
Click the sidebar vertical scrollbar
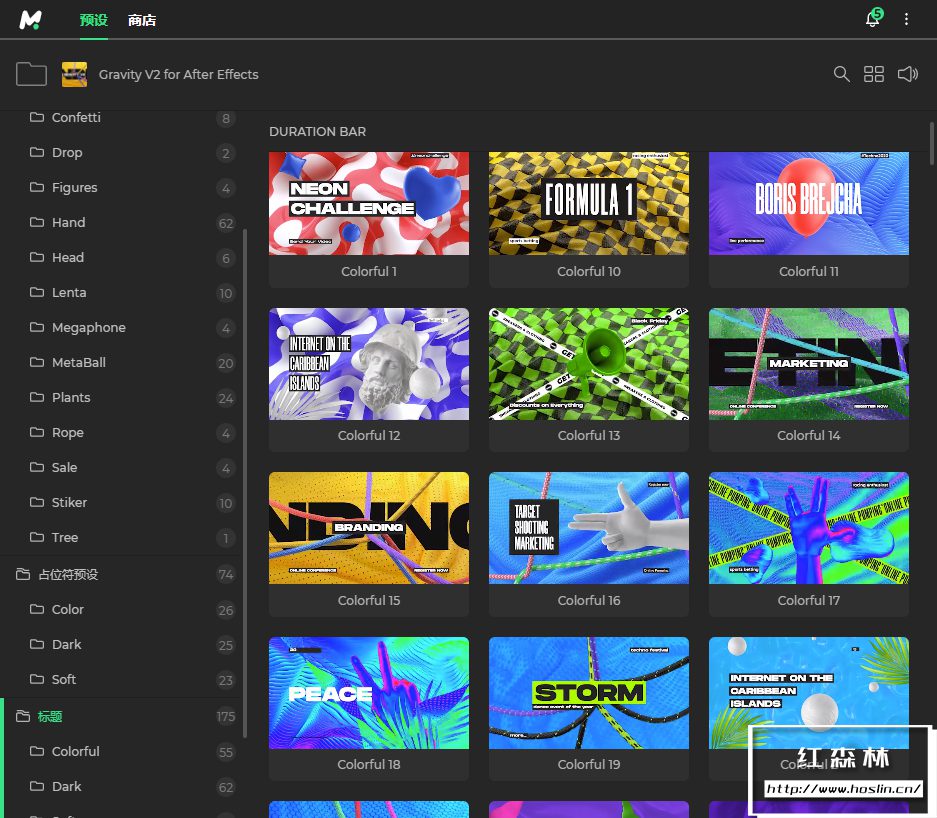245,483
